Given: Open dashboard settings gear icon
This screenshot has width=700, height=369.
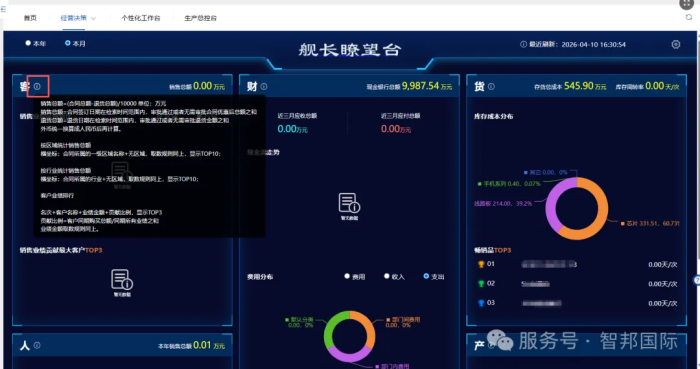Looking at the screenshot, I should 676,44.
